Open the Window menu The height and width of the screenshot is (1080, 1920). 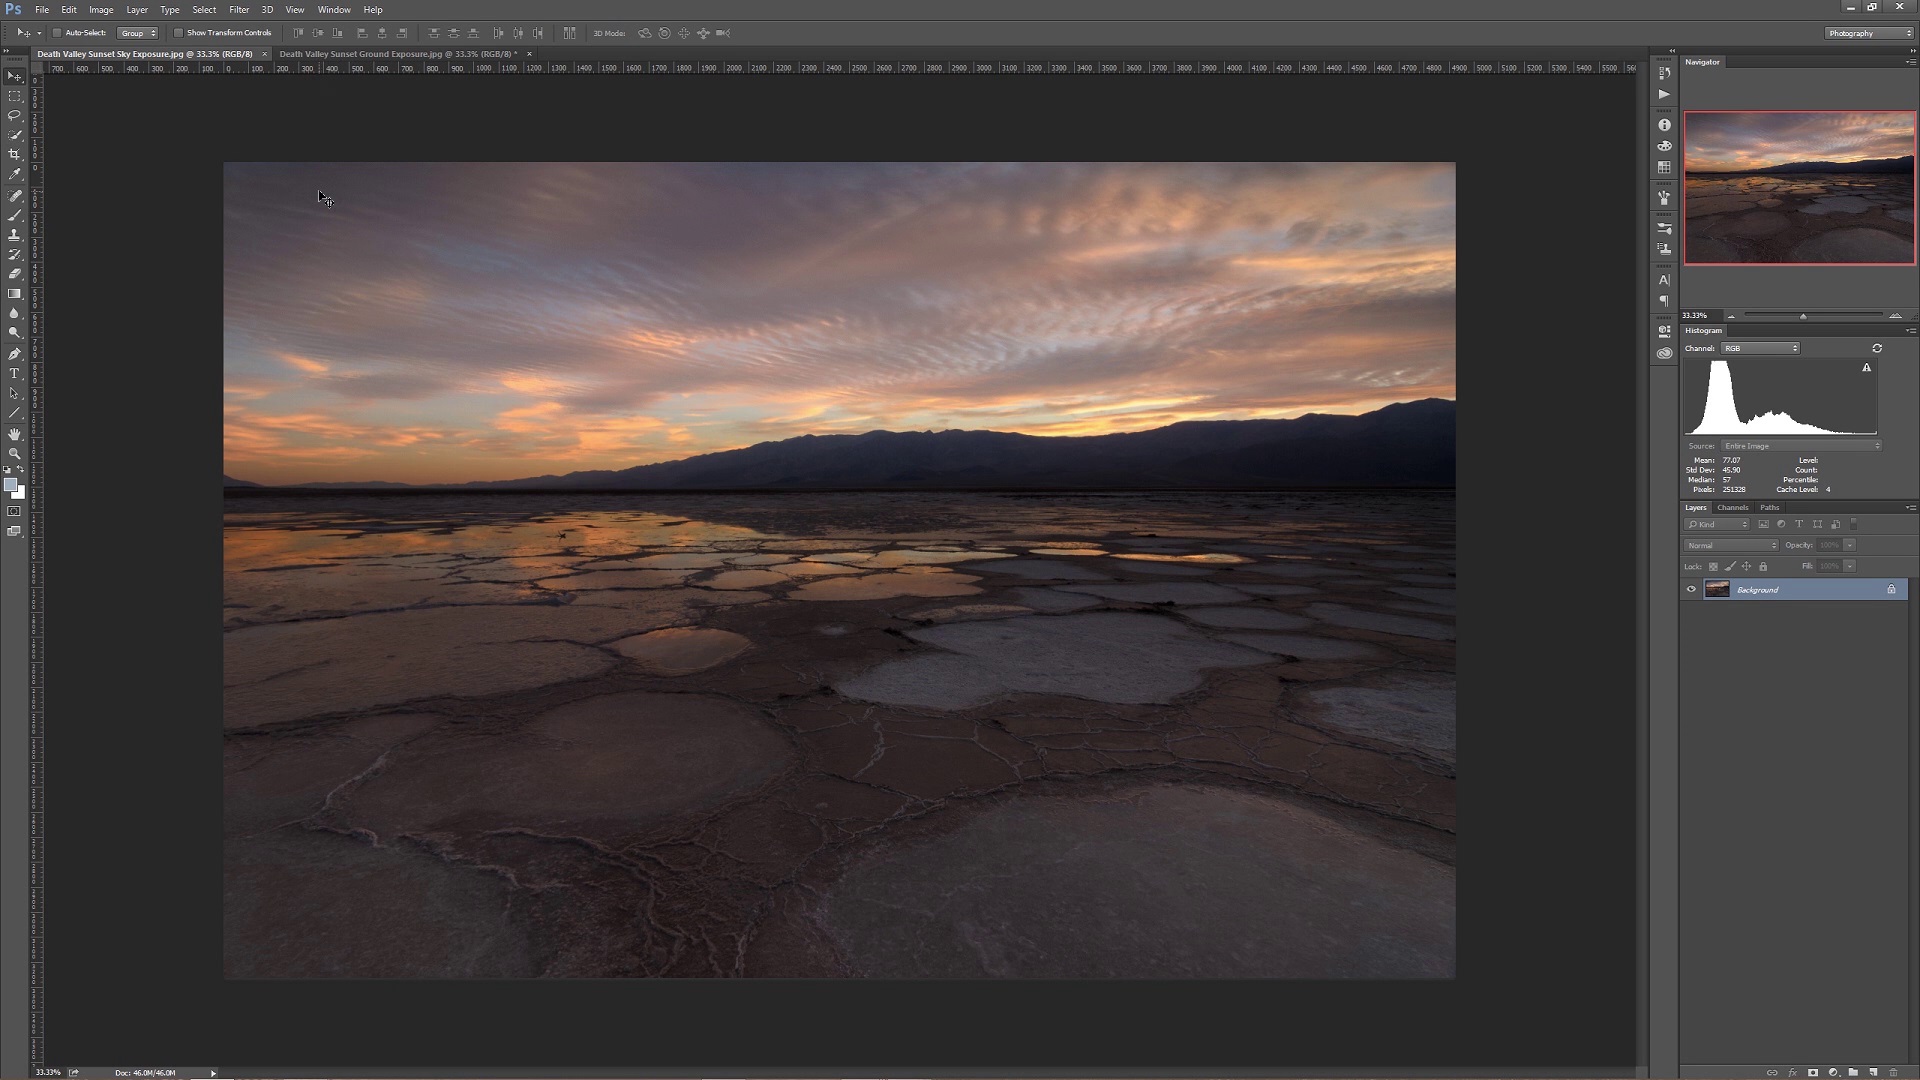tap(334, 10)
